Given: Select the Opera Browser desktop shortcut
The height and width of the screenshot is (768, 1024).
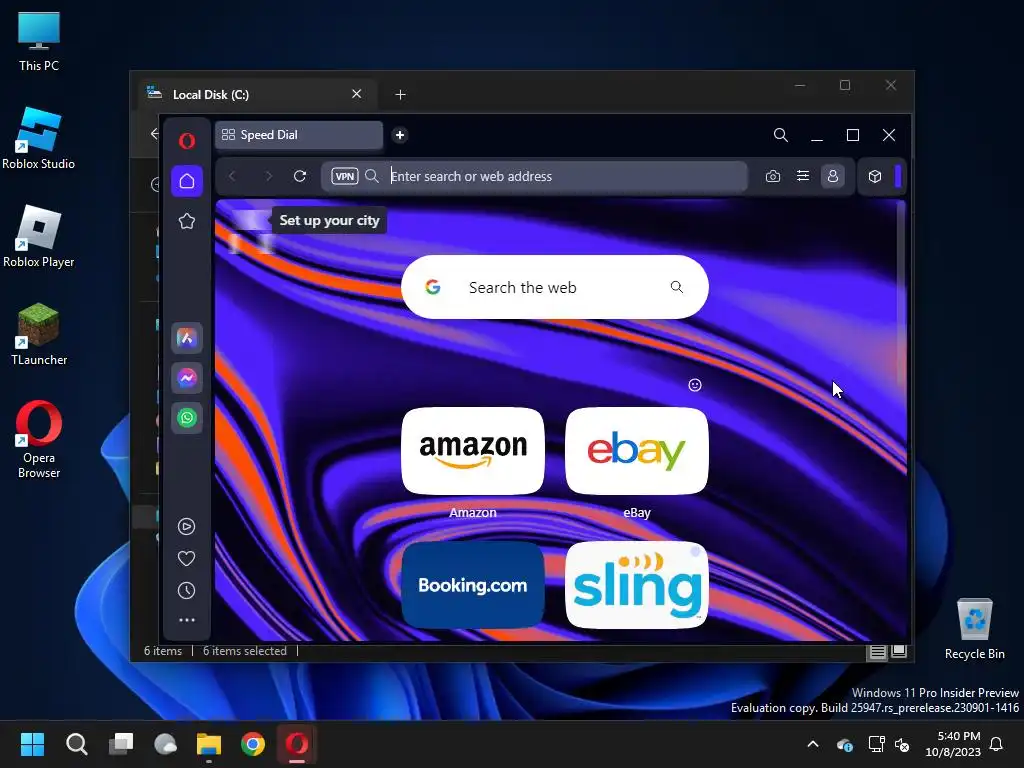Looking at the screenshot, I should pyautogui.click(x=39, y=440).
